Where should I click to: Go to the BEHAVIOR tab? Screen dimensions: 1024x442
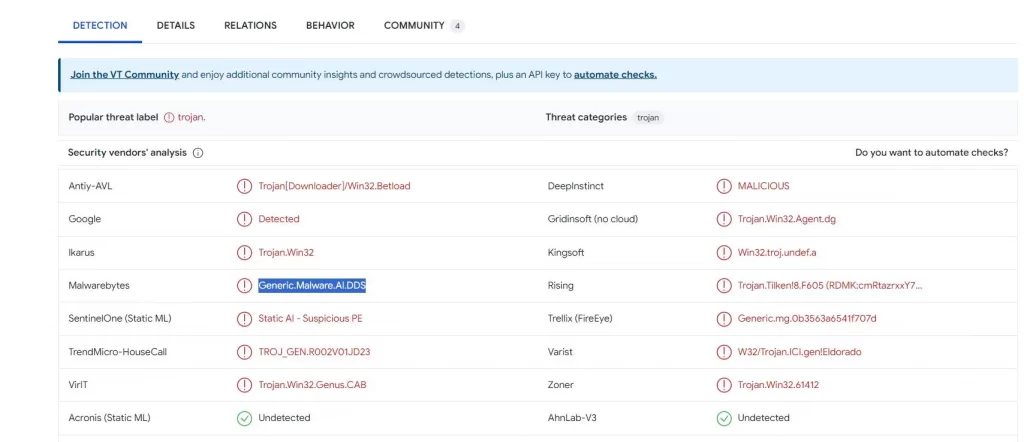click(x=330, y=25)
